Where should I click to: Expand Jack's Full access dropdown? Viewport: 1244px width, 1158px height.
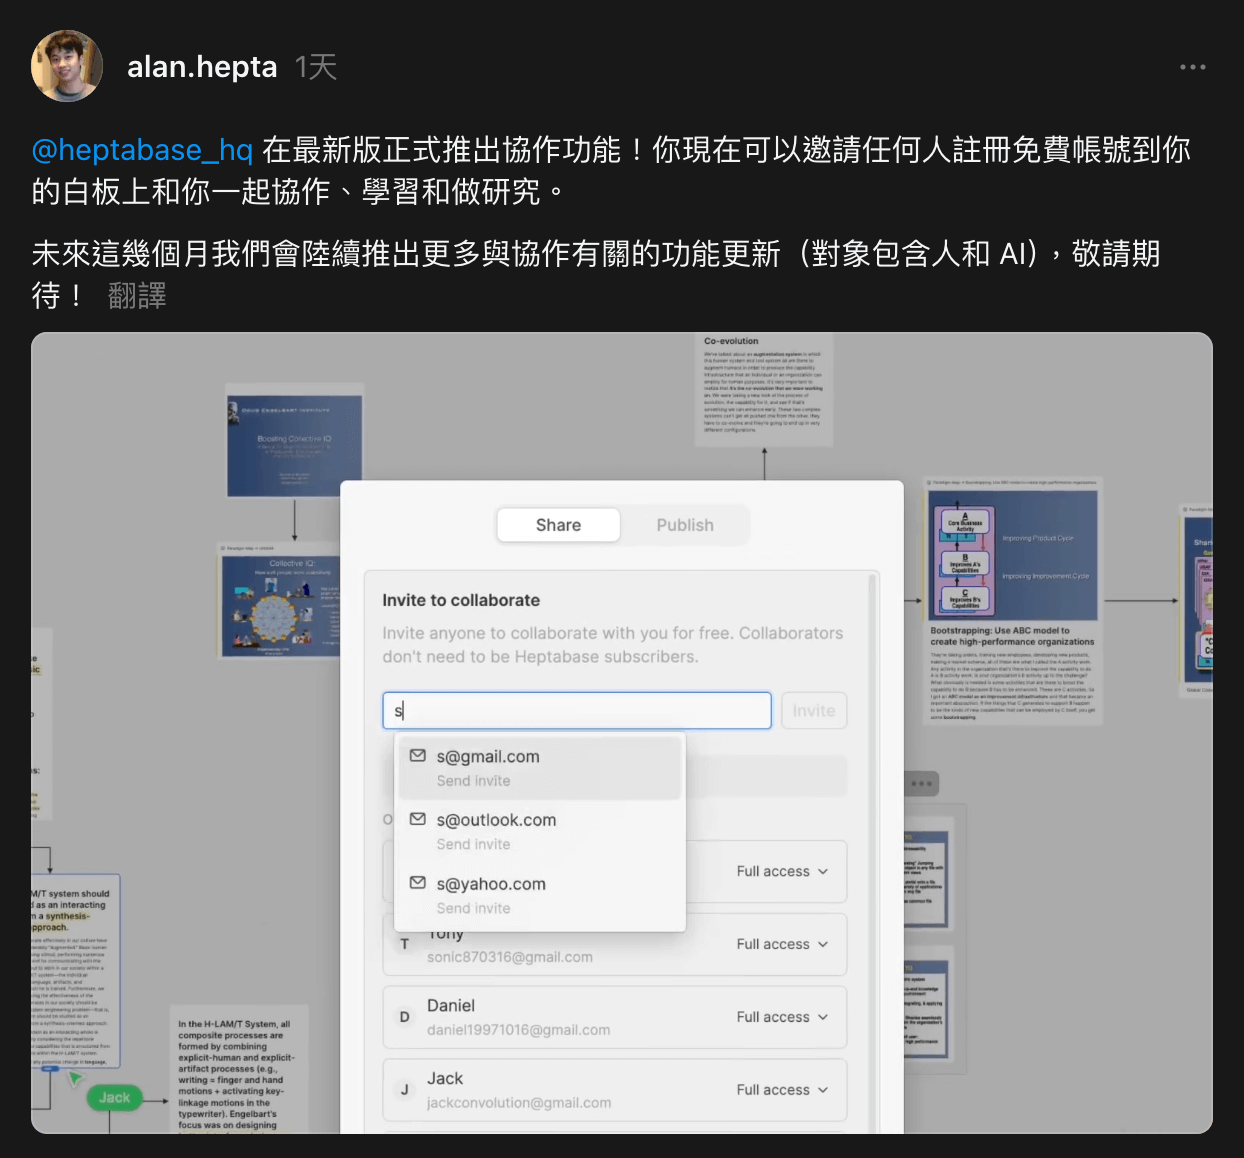[783, 1090]
